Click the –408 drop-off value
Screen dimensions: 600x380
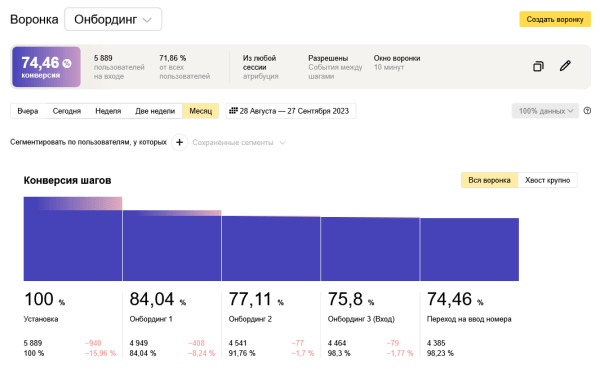tap(196, 343)
